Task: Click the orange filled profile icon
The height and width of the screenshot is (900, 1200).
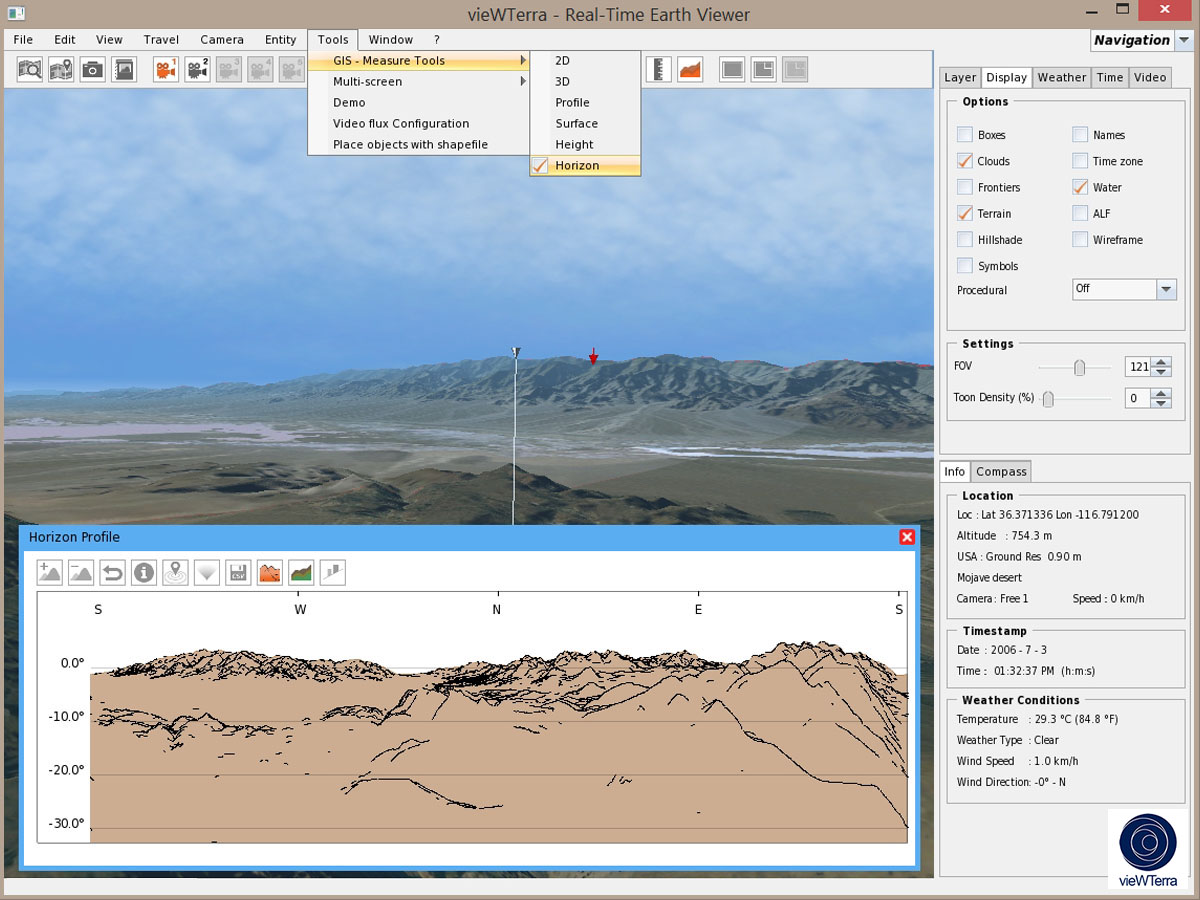Action: tap(270, 573)
